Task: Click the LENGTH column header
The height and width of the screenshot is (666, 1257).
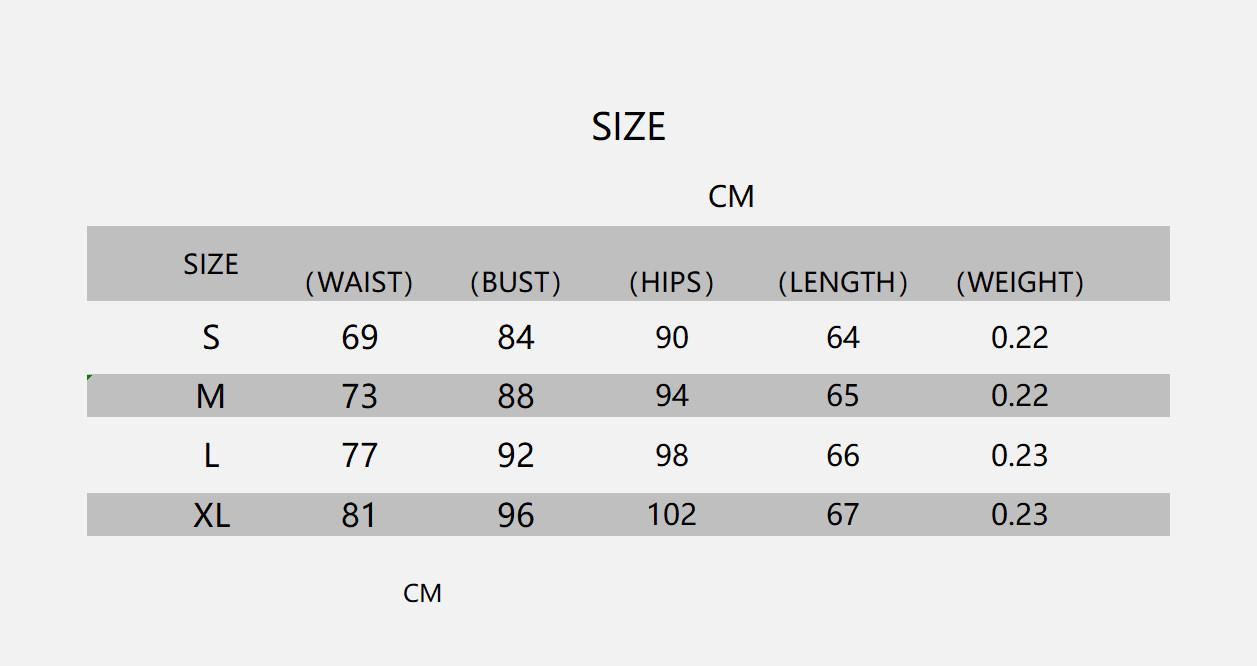Action: click(x=843, y=283)
